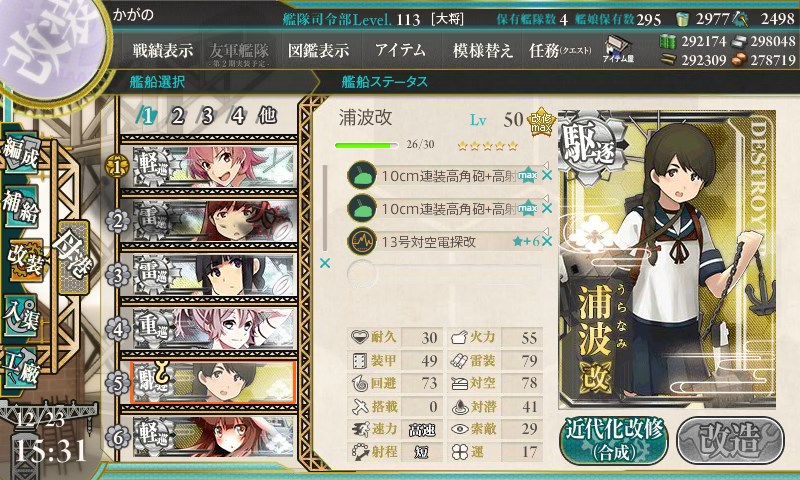Image resolution: width=800 pixels, height=480 pixels.
Task: Remove 13号対空電探改 with its X
Action: (547, 241)
